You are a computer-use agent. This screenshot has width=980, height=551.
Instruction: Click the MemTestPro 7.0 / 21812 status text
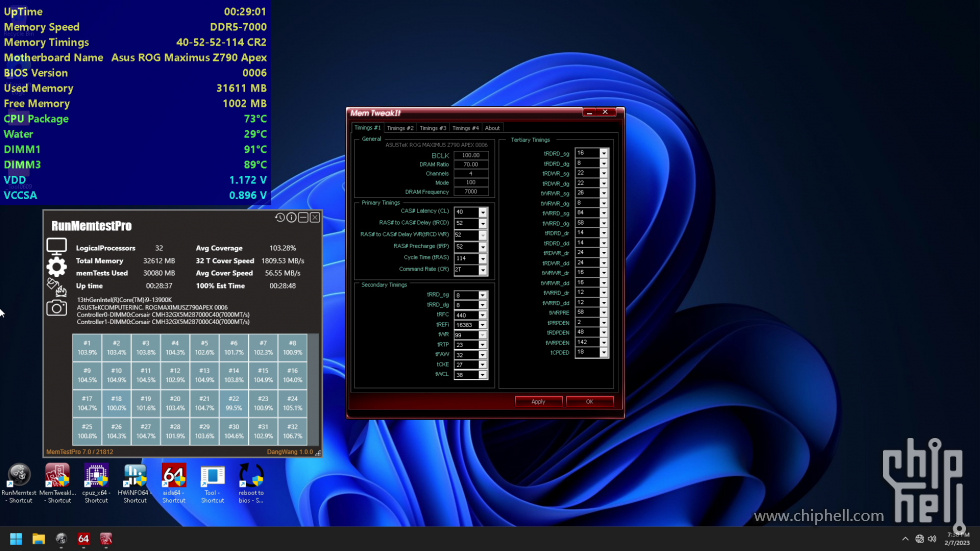(x=79, y=452)
